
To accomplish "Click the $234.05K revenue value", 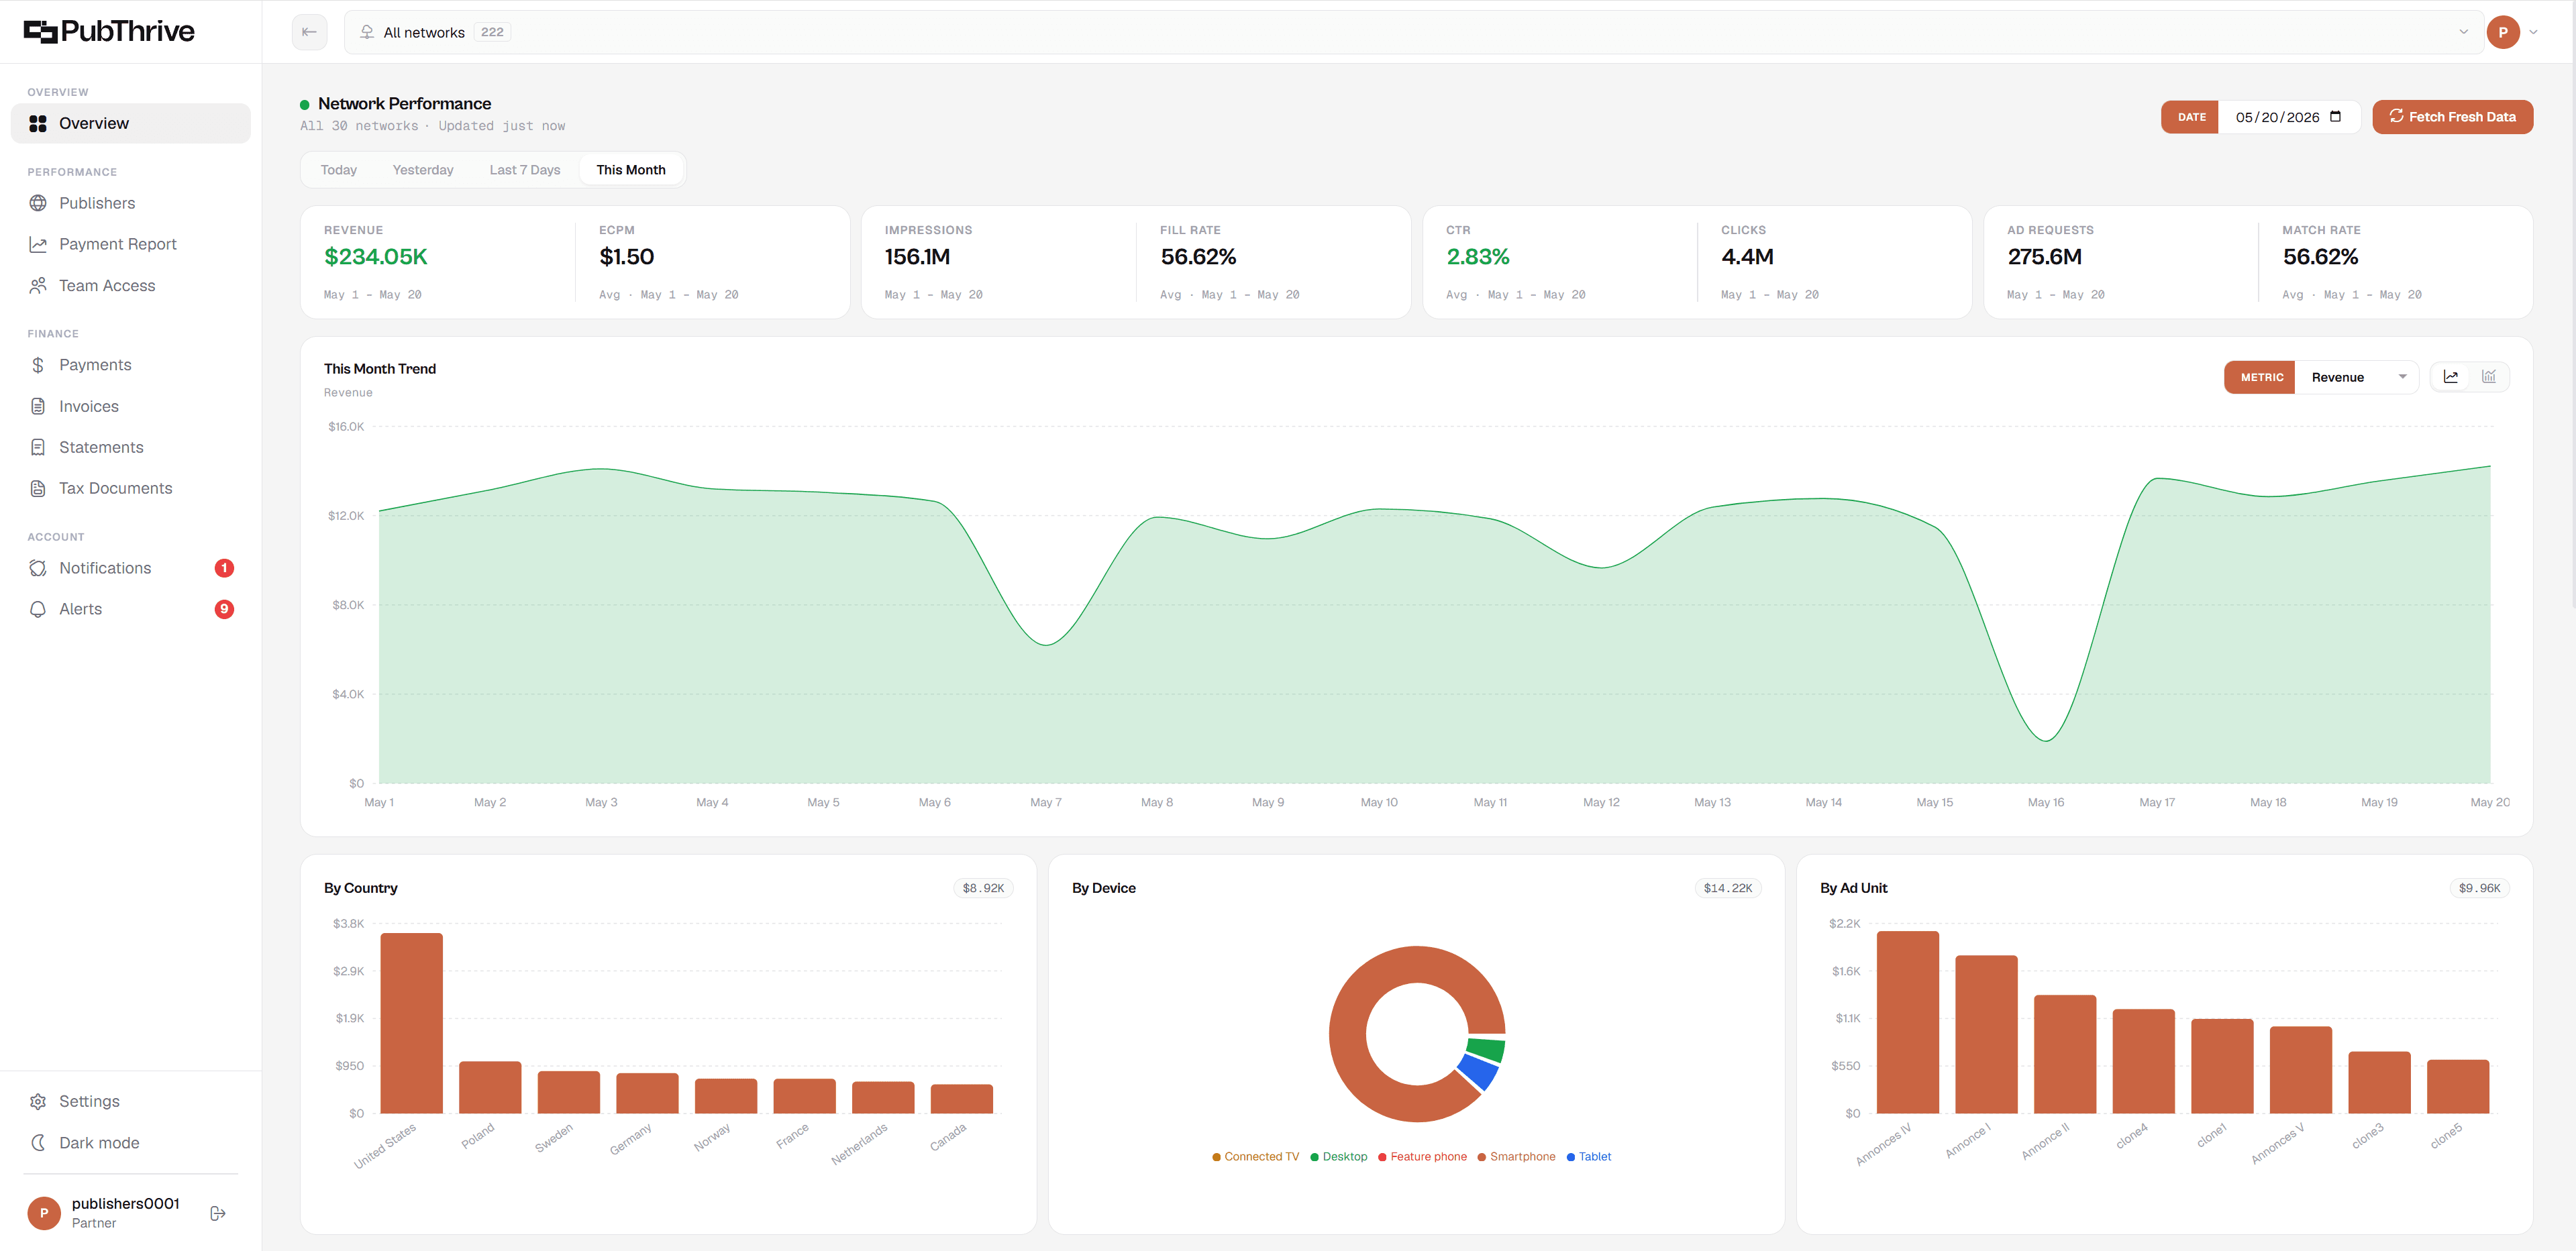I will (376, 257).
